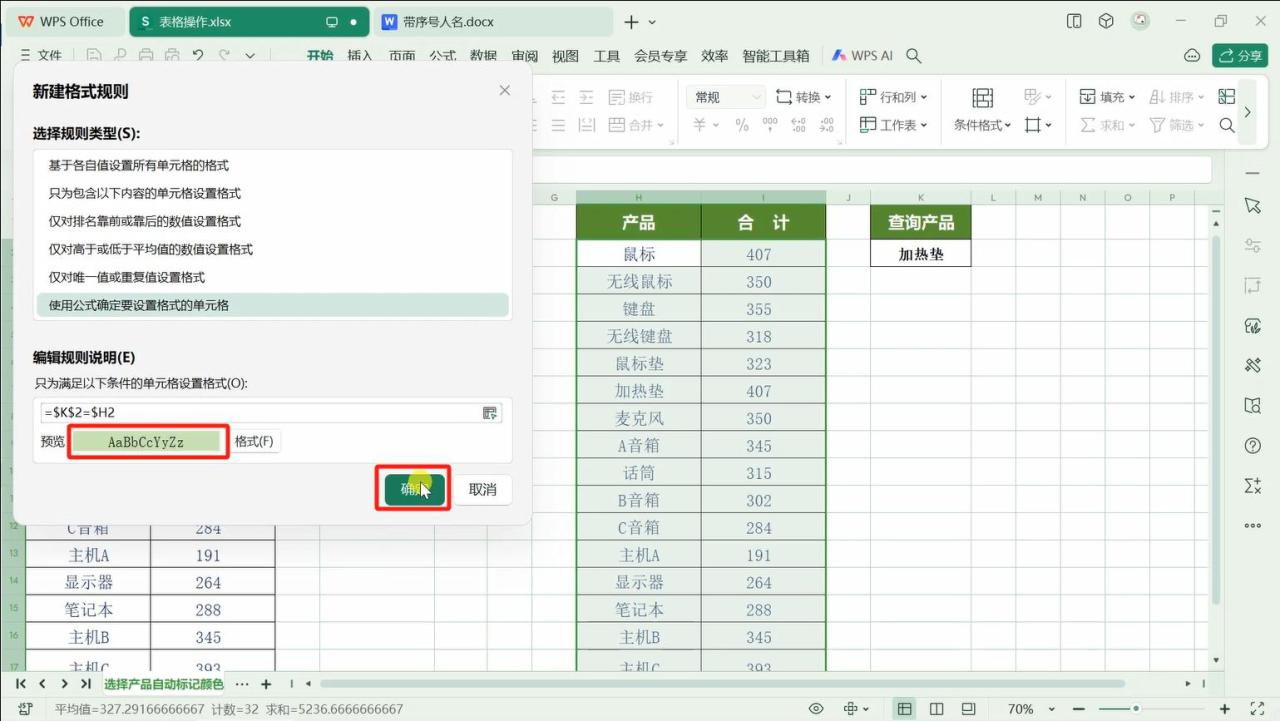Image resolution: width=1280 pixels, height=721 pixels.
Task: Open the 求和 dropdown
Action: [x=1107, y=125]
